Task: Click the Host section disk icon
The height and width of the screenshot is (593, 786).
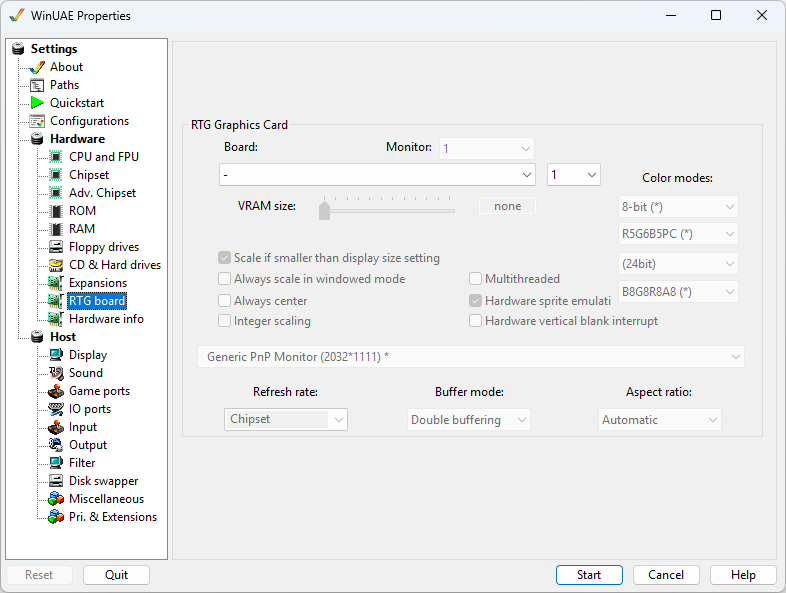Action: 37,337
